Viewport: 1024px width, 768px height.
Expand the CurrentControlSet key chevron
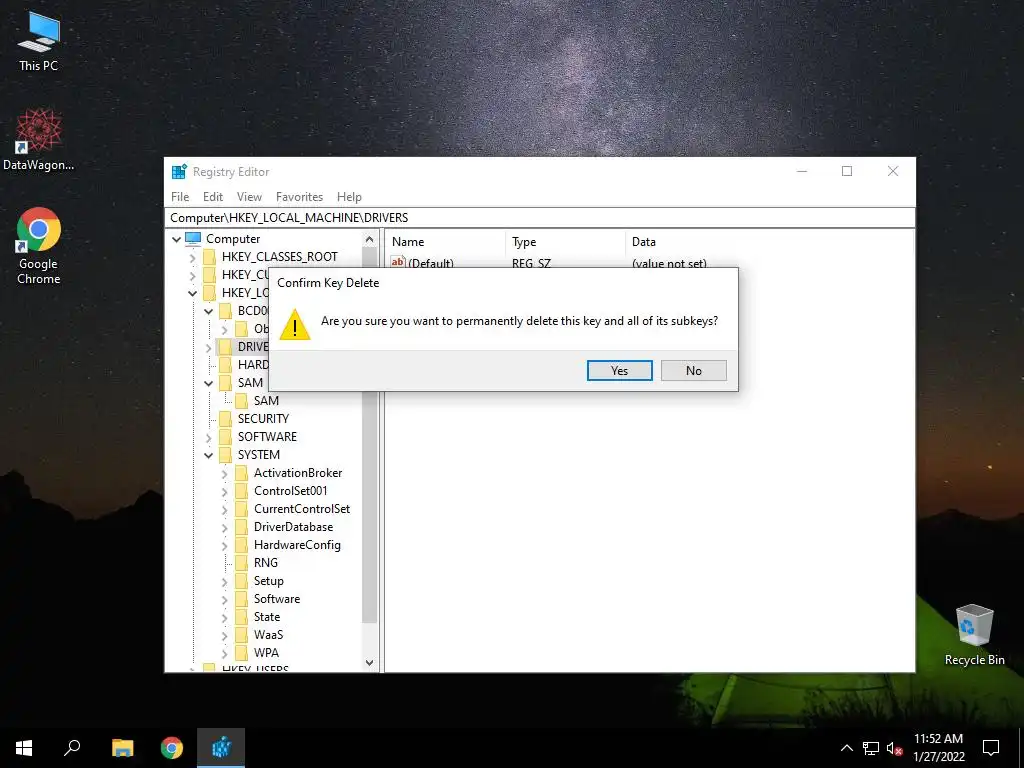[x=225, y=509]
